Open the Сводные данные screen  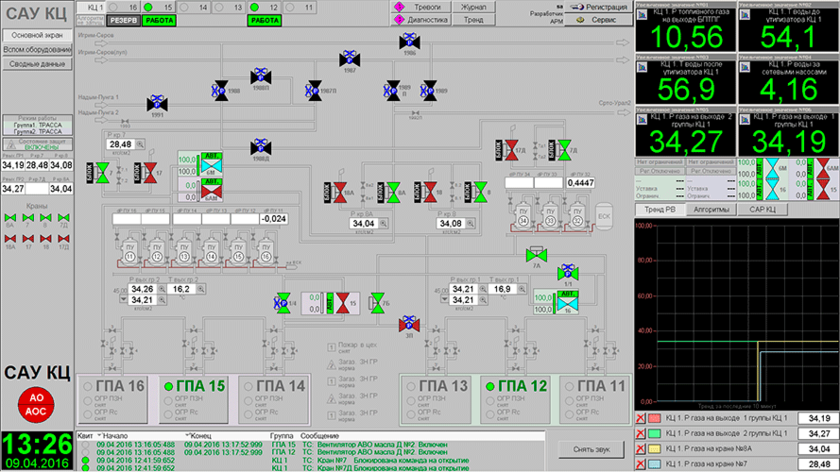click(x=36, y=63)
